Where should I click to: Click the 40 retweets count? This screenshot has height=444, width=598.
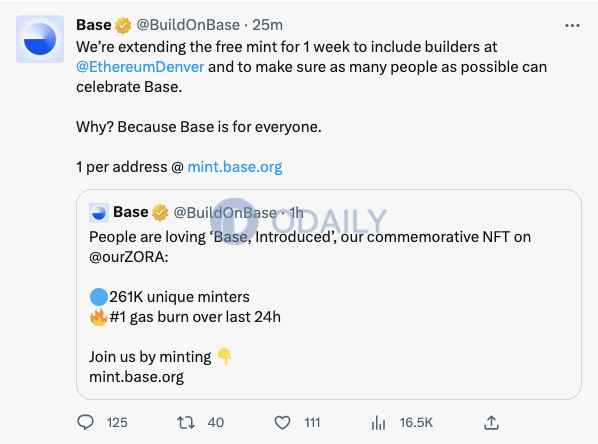tap(216, 423)
